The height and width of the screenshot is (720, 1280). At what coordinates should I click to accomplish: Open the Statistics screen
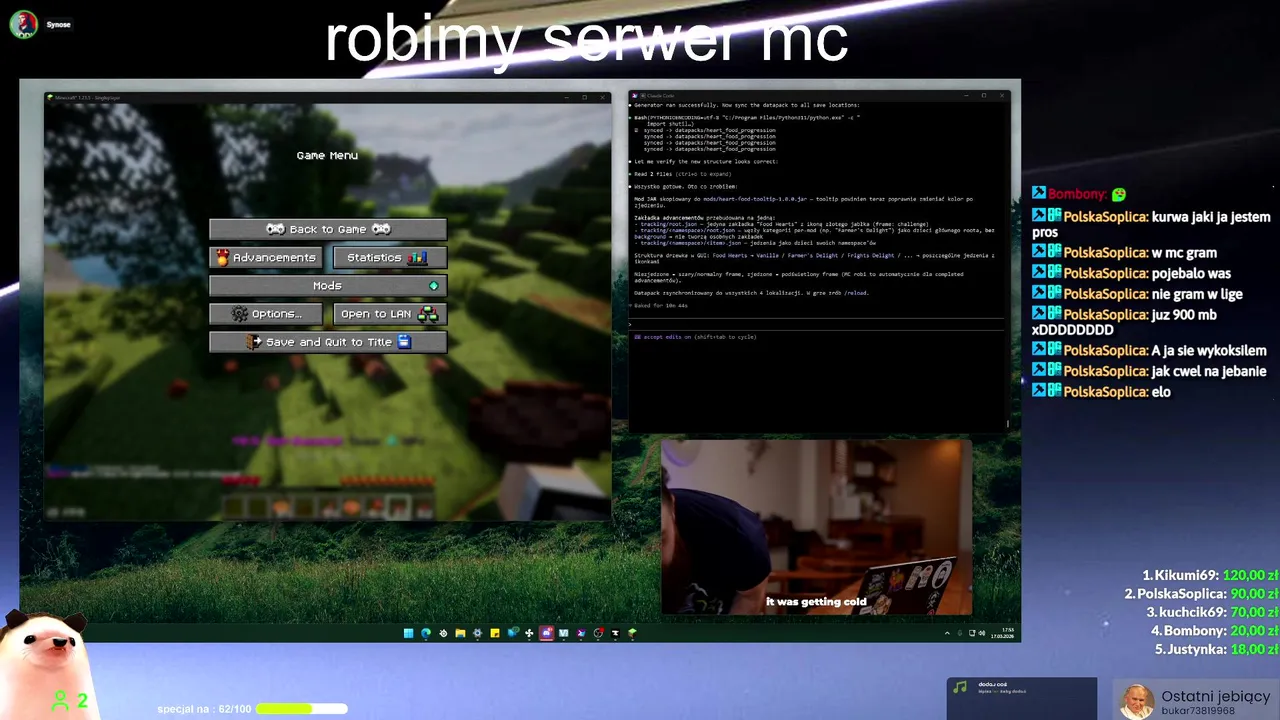coord(389,257)
